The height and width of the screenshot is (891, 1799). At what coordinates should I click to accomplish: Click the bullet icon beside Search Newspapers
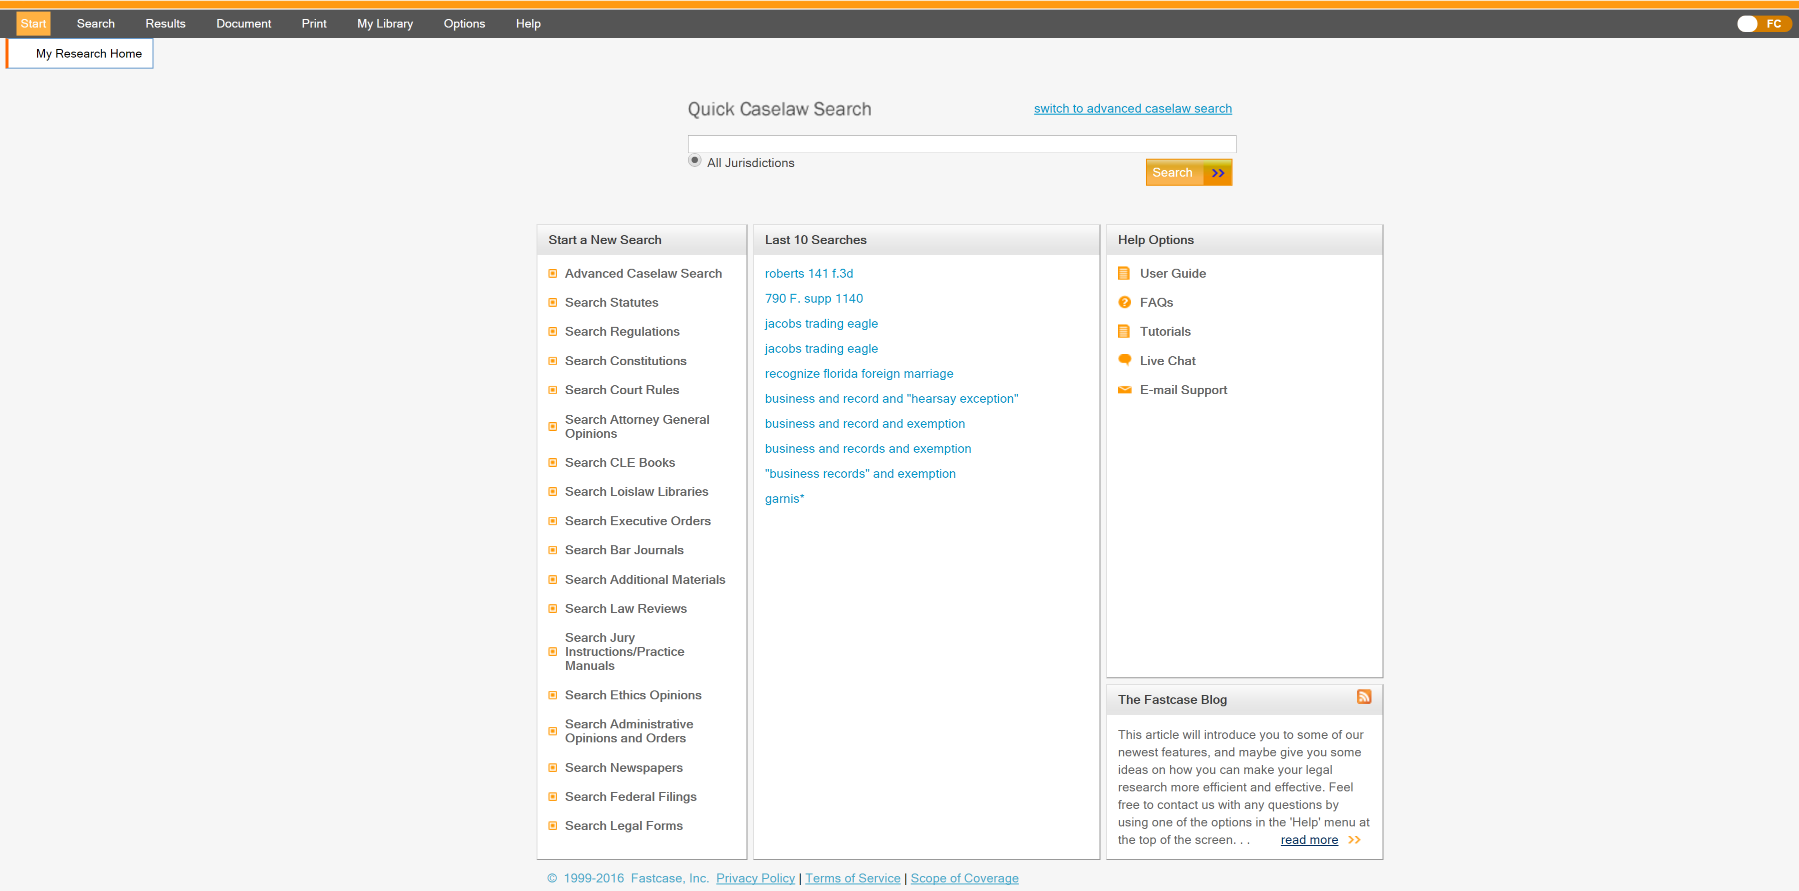coord(553,768)
